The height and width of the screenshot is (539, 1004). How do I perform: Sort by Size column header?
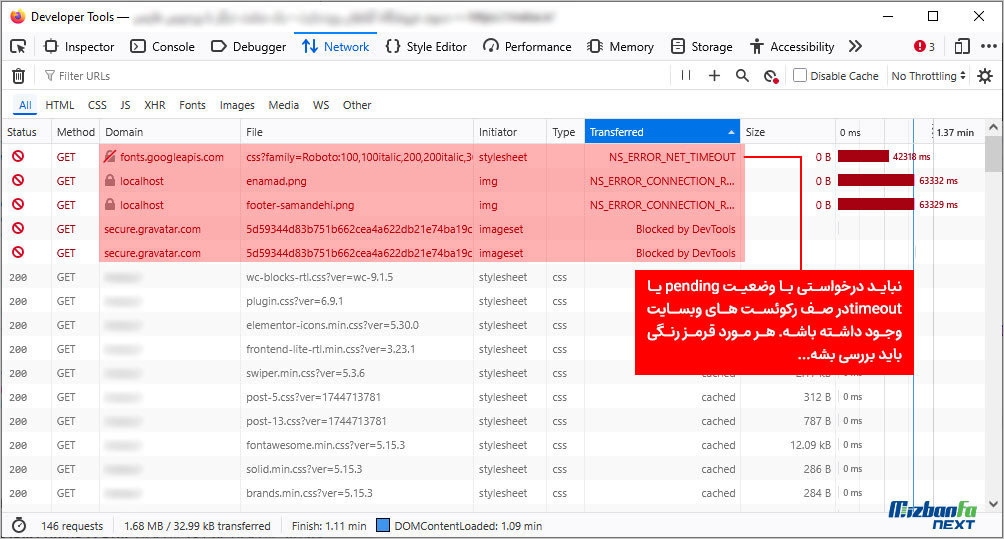787,132
